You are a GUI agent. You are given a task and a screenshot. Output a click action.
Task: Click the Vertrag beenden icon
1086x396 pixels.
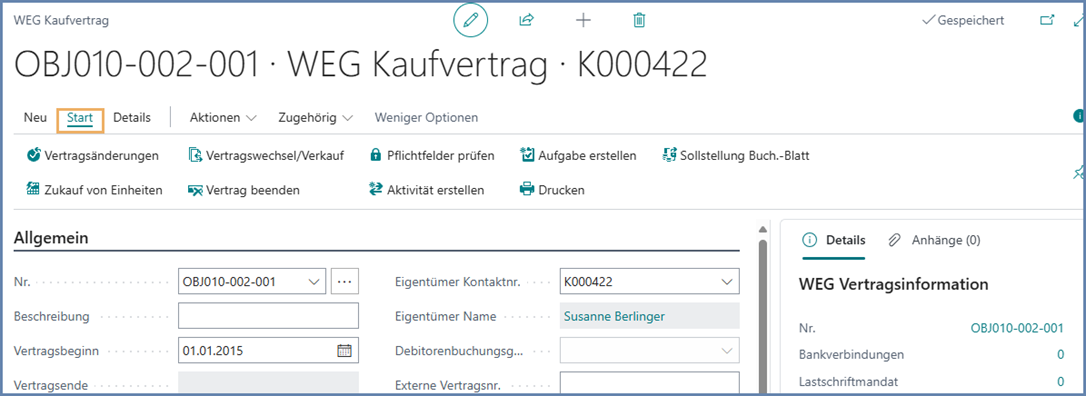tap(195, 190)
